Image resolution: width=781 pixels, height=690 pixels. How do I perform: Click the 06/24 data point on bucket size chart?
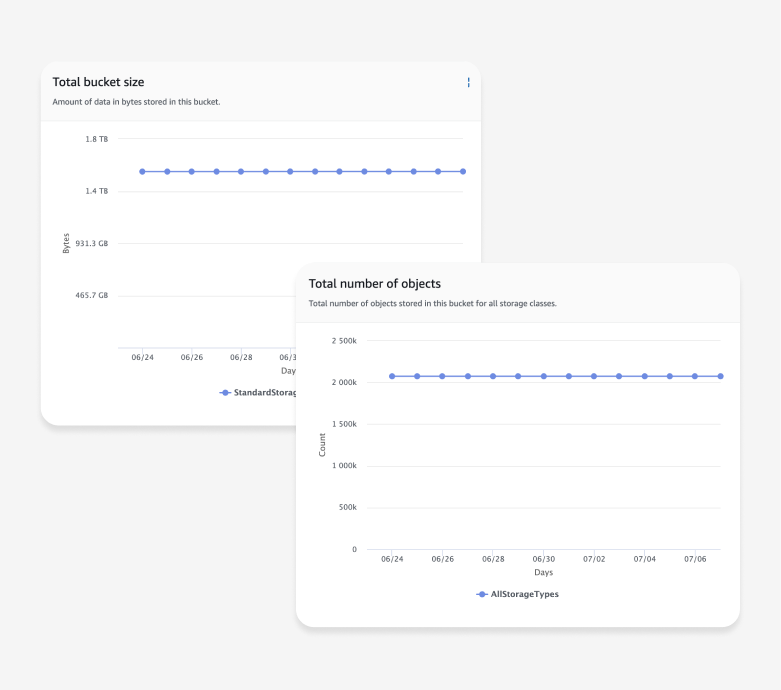coord(142,171)
